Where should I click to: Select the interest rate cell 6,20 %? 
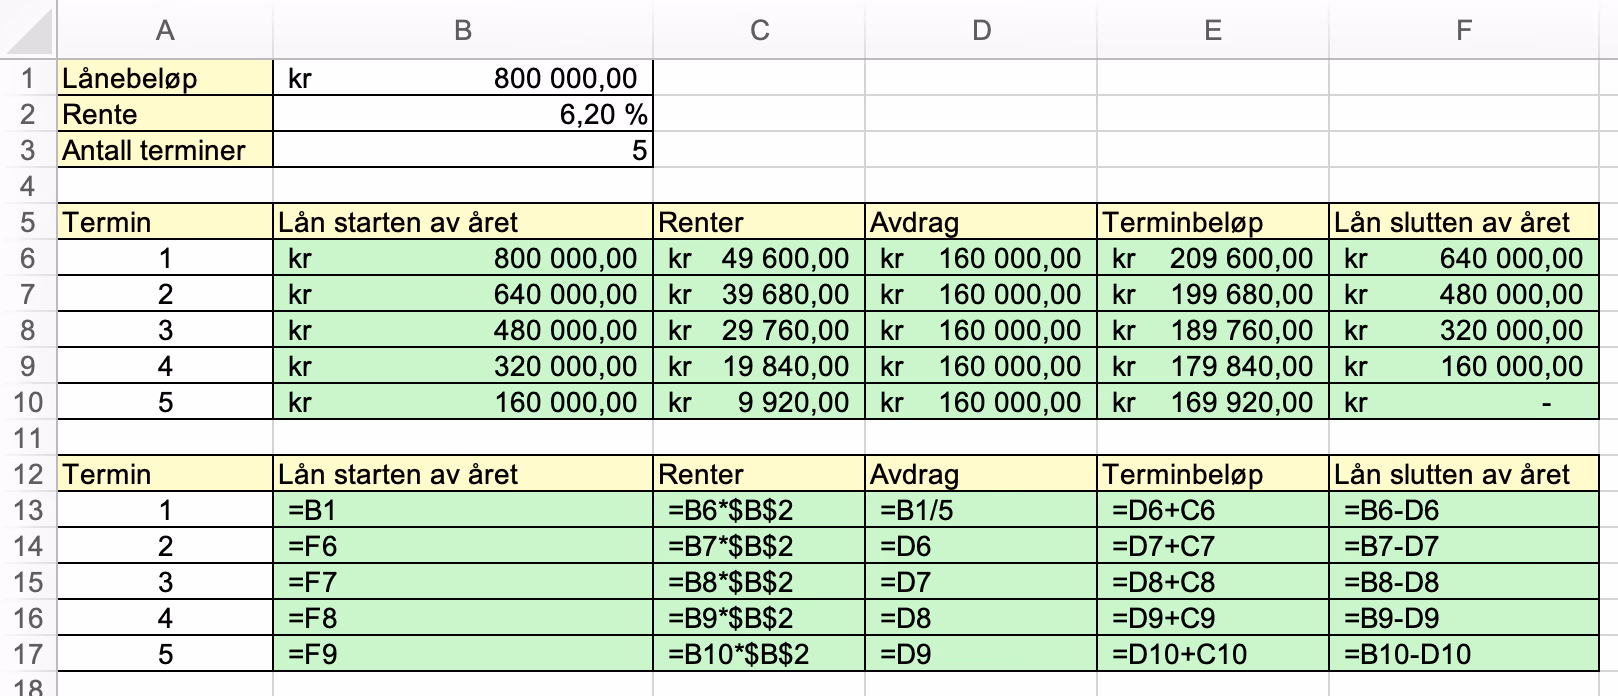click(x=463, y=114)
